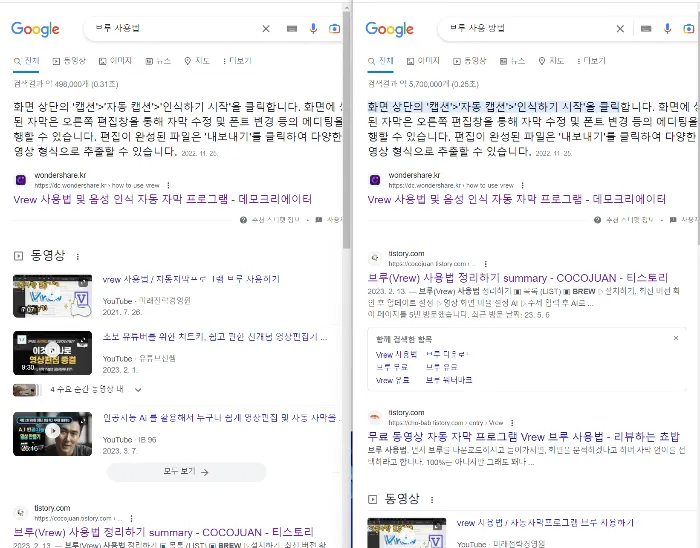The width and height of the screenshot is (700, 548).
Task: Click wondershare favicon in left window
Action: coord(21,180)
